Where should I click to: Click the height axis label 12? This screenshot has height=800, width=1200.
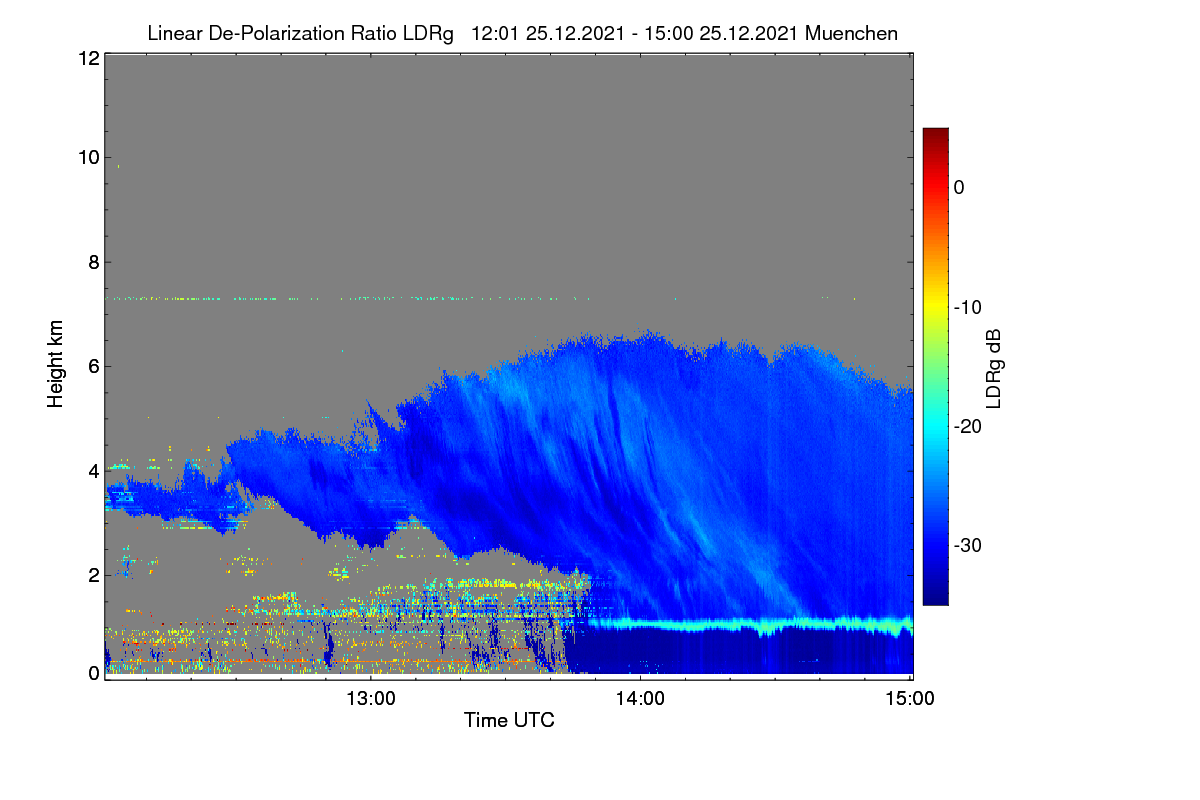(x=87, y=58)
